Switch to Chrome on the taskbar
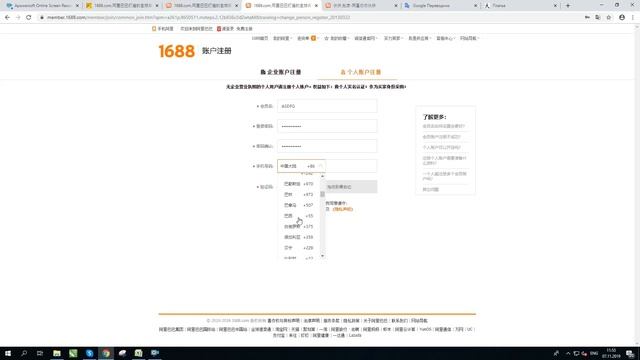The image size is (640, 360). 106,353
